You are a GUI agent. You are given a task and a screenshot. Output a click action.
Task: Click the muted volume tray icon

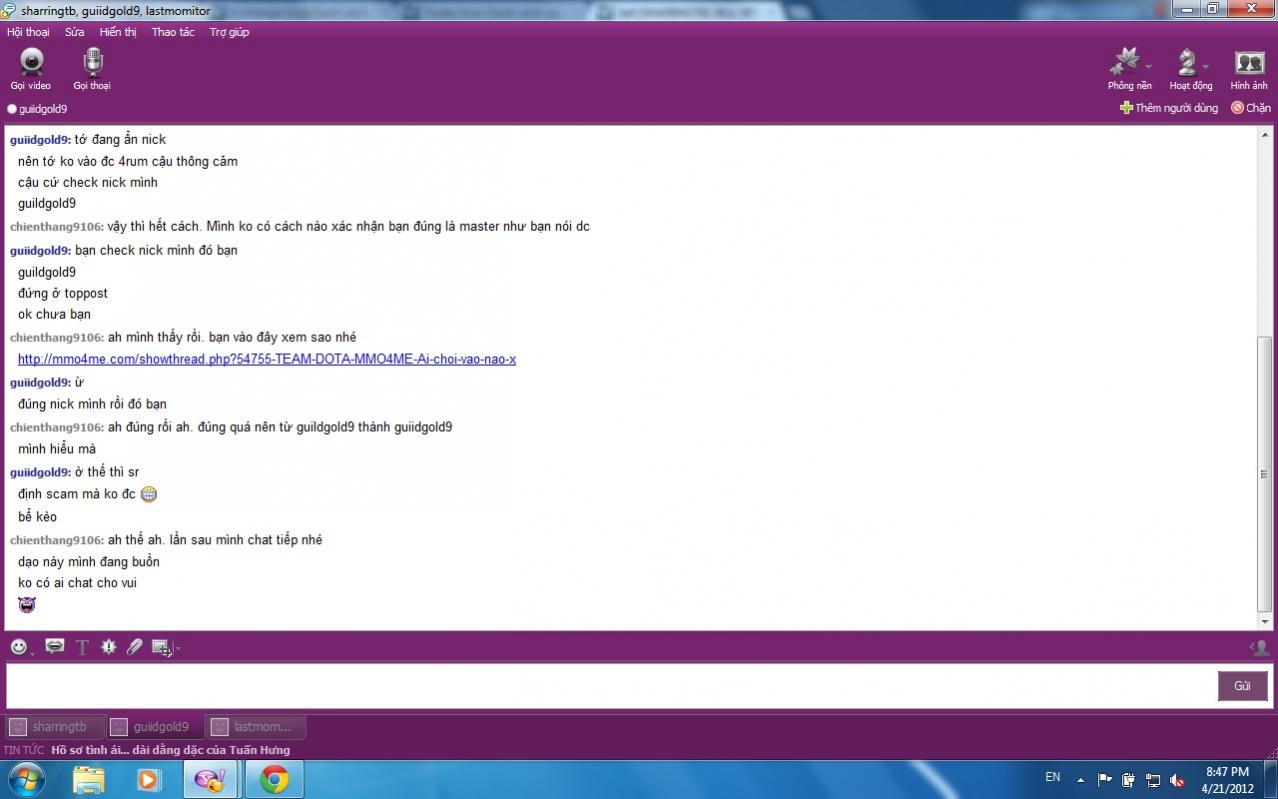(x=1178, y=780)
